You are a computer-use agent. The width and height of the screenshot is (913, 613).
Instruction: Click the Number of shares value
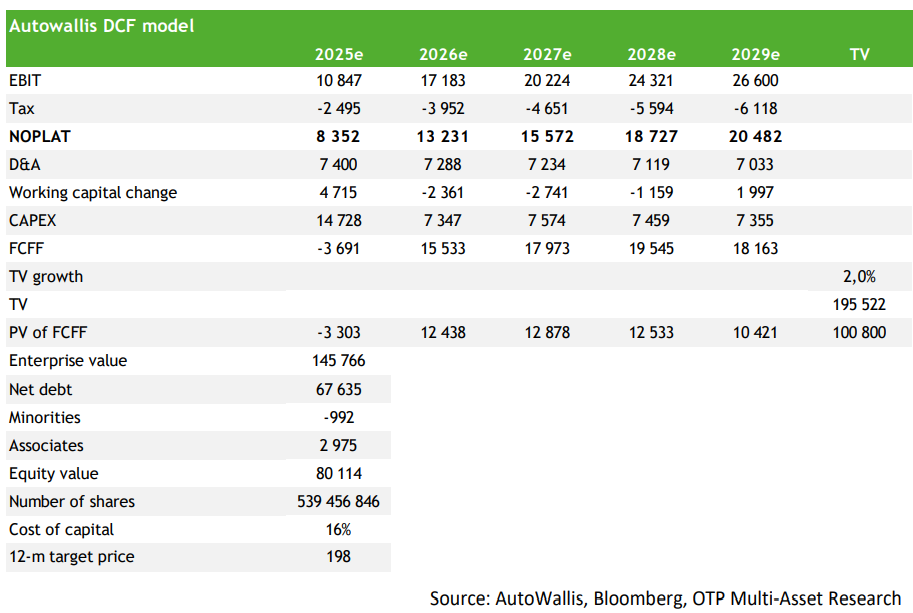338,501
